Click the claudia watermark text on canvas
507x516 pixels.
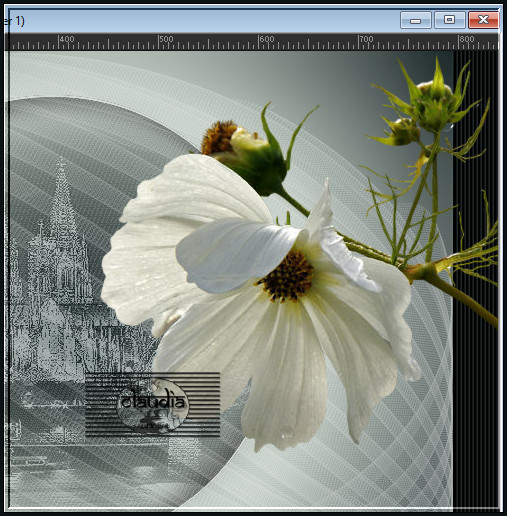pyautogui.click(x=153, y=401)
